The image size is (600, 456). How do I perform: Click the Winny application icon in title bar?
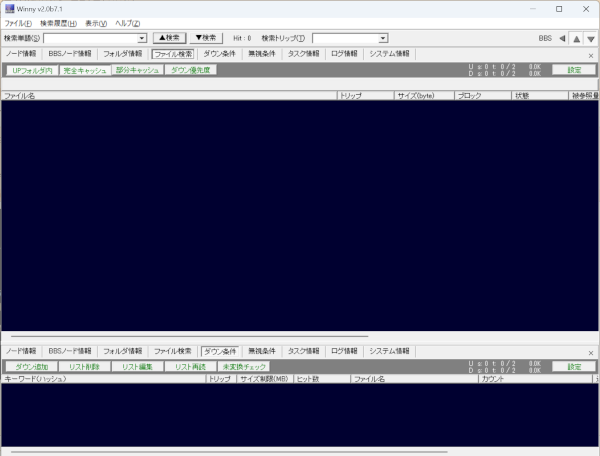(x=10, y=9)
